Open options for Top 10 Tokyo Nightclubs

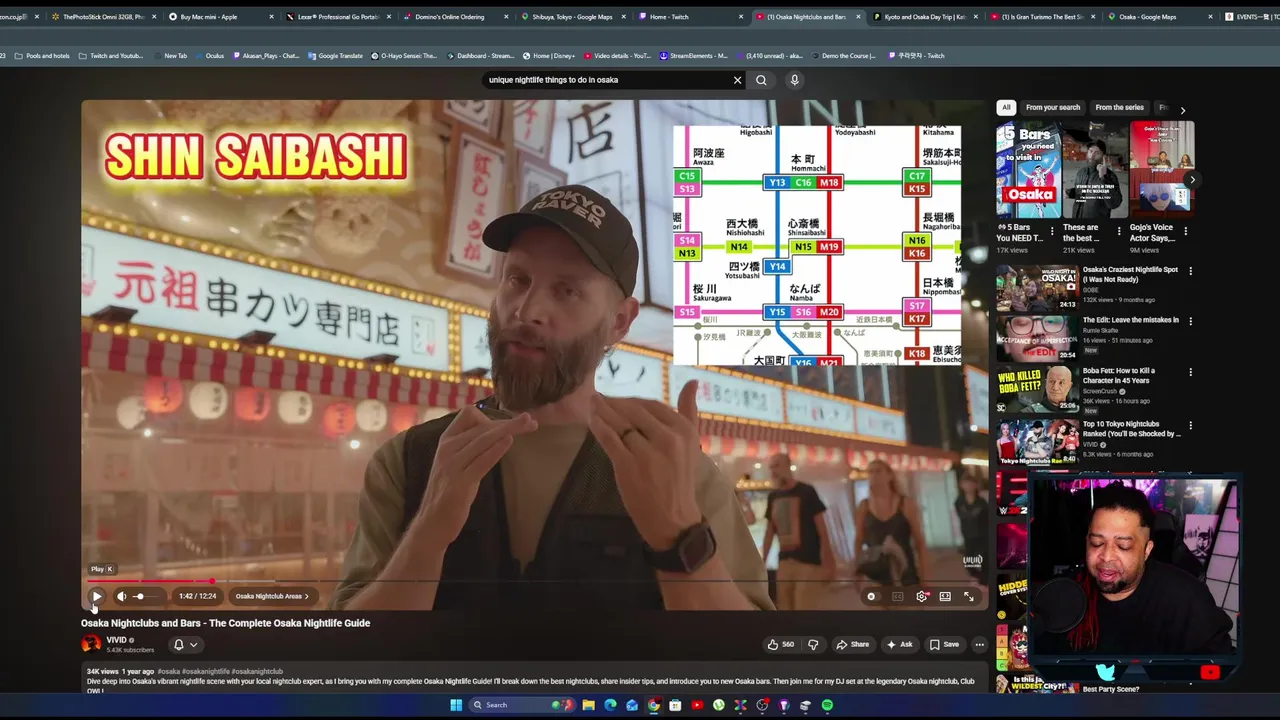(x=1190, y=425)
